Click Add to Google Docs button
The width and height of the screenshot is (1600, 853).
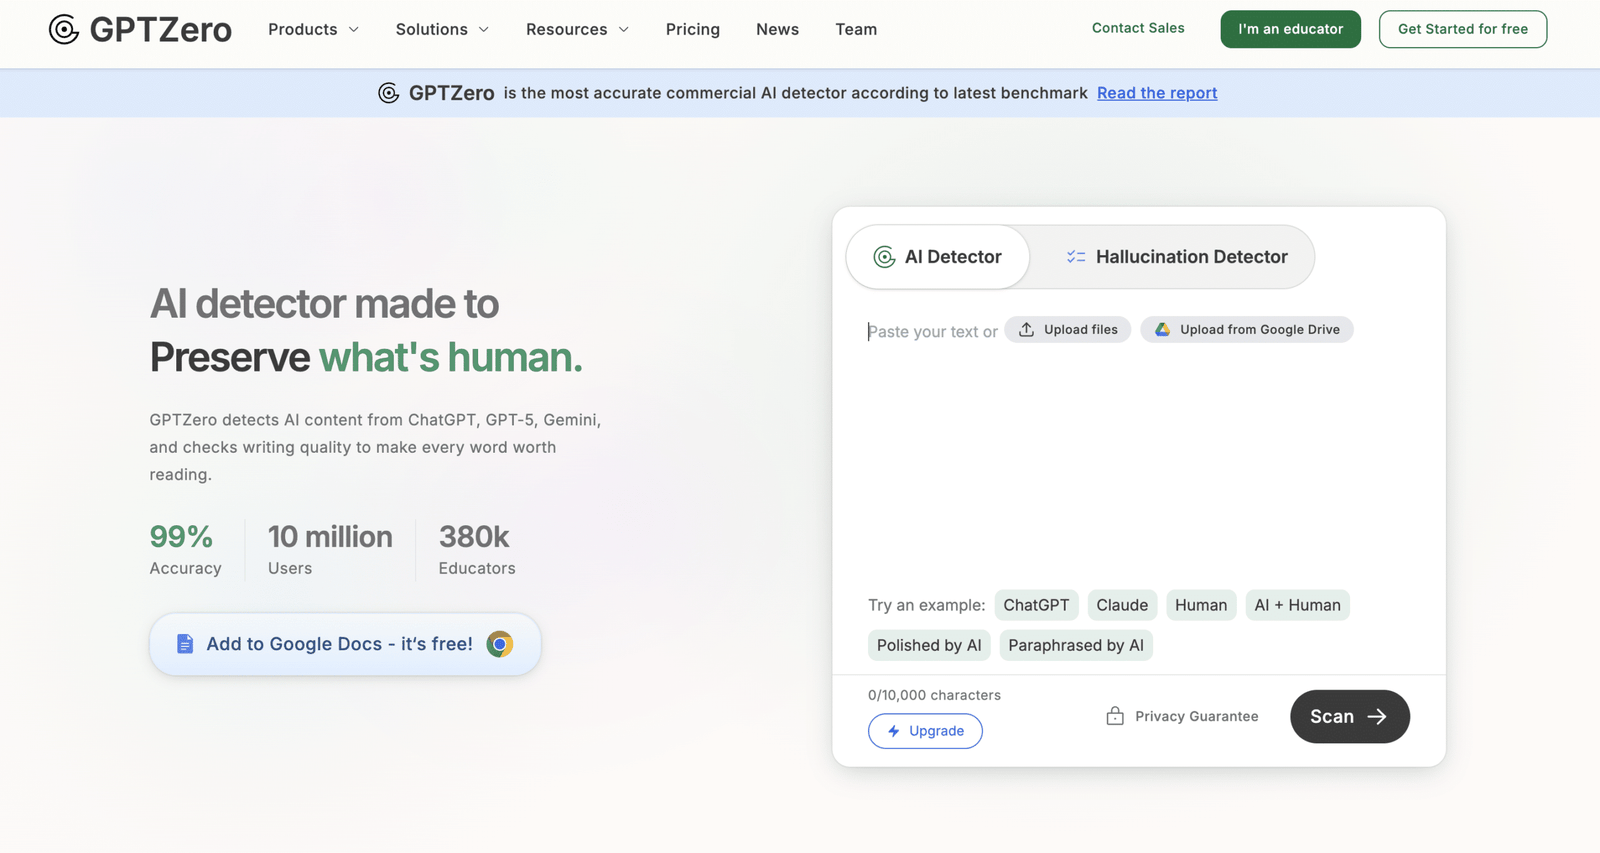pyautogui.click(x=345, y=644)
